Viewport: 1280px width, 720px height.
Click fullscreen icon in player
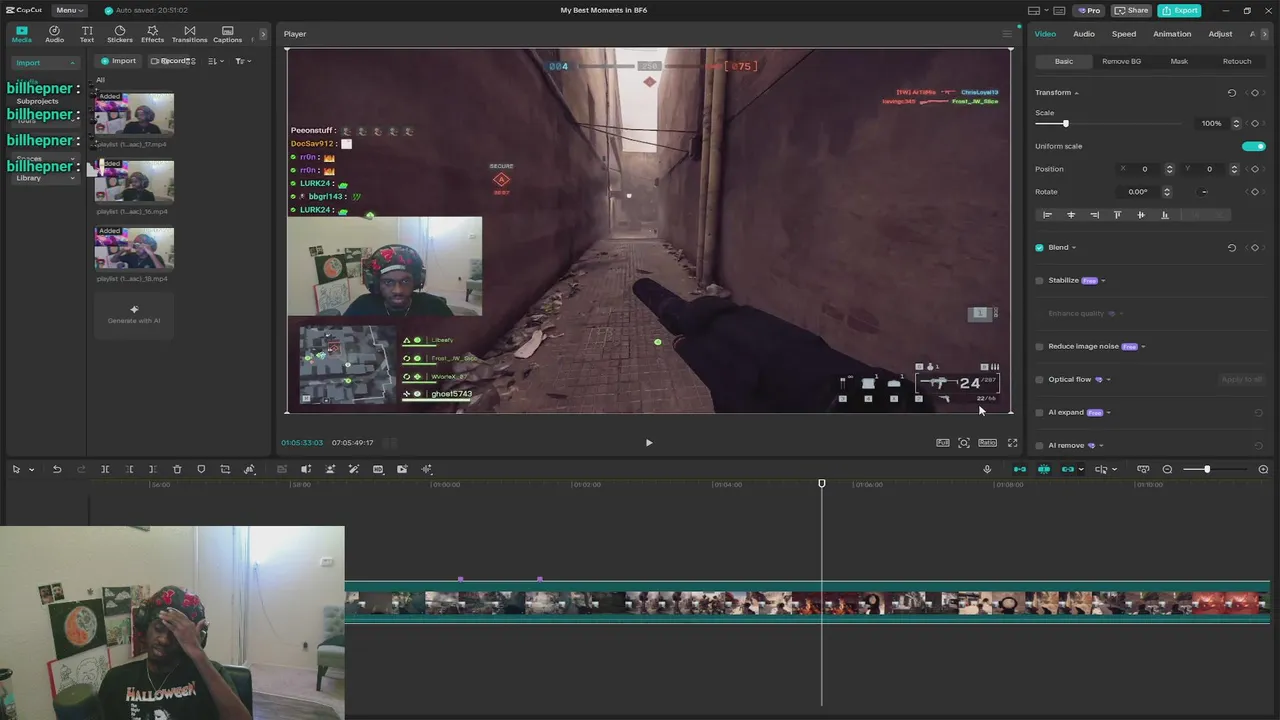pyautogui.click(x=1012, y=442)
